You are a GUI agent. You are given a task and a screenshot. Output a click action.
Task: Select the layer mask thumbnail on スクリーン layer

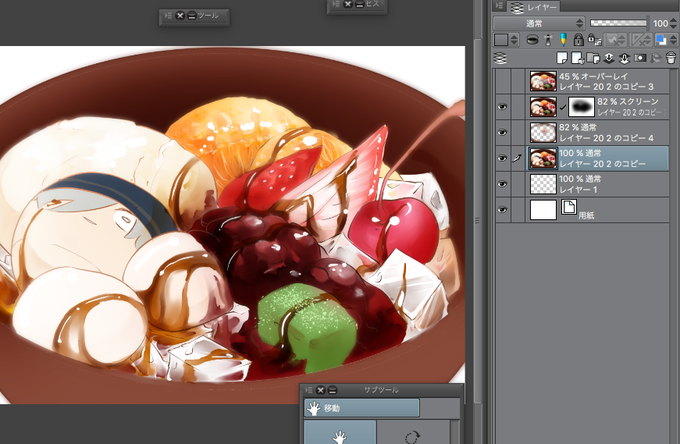pos(581,107)
